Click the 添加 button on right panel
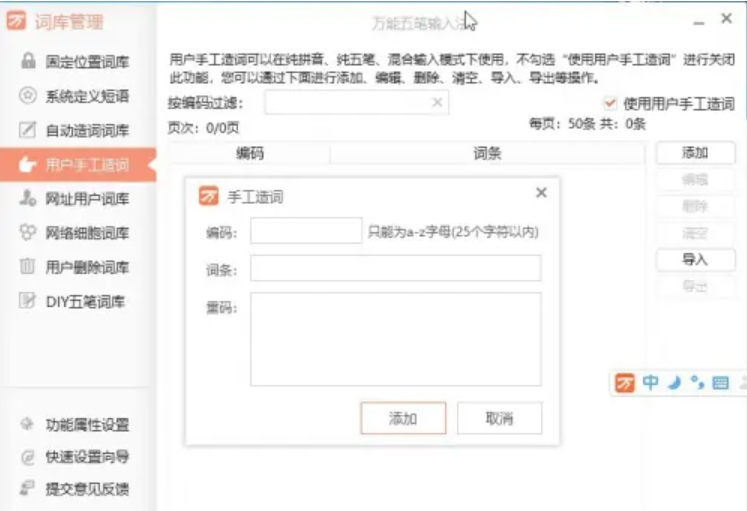This screenshot has width=747, height=511. point(695,152)
